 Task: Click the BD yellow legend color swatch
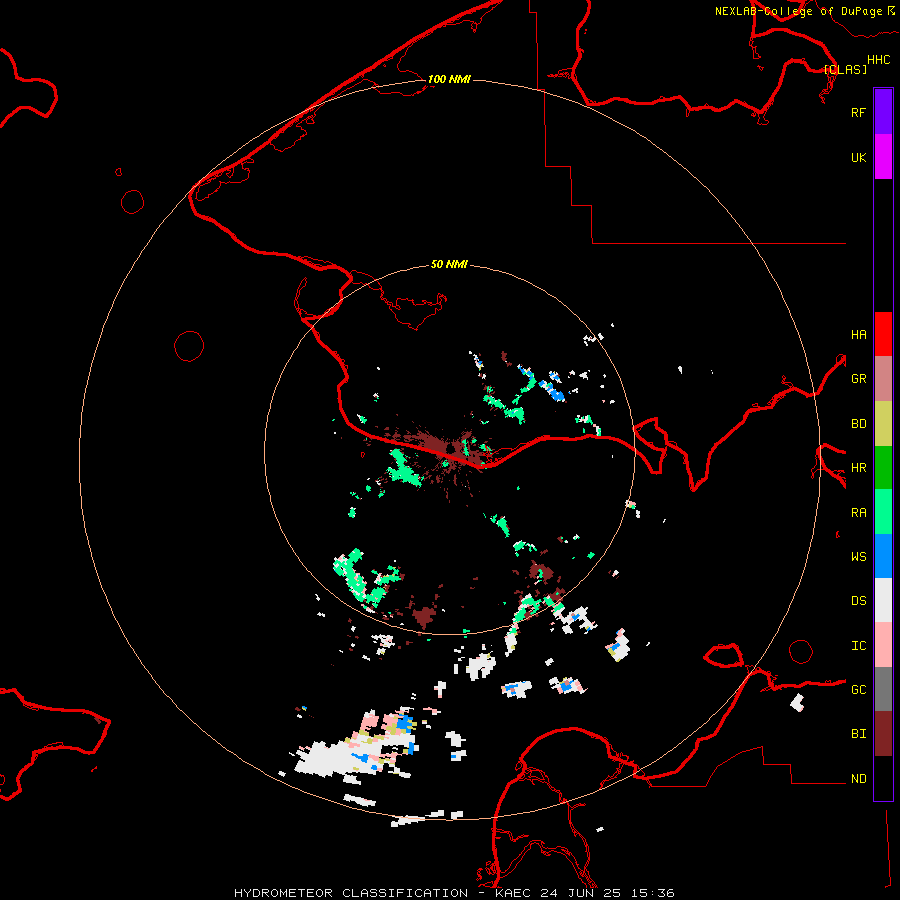point(883,423)
